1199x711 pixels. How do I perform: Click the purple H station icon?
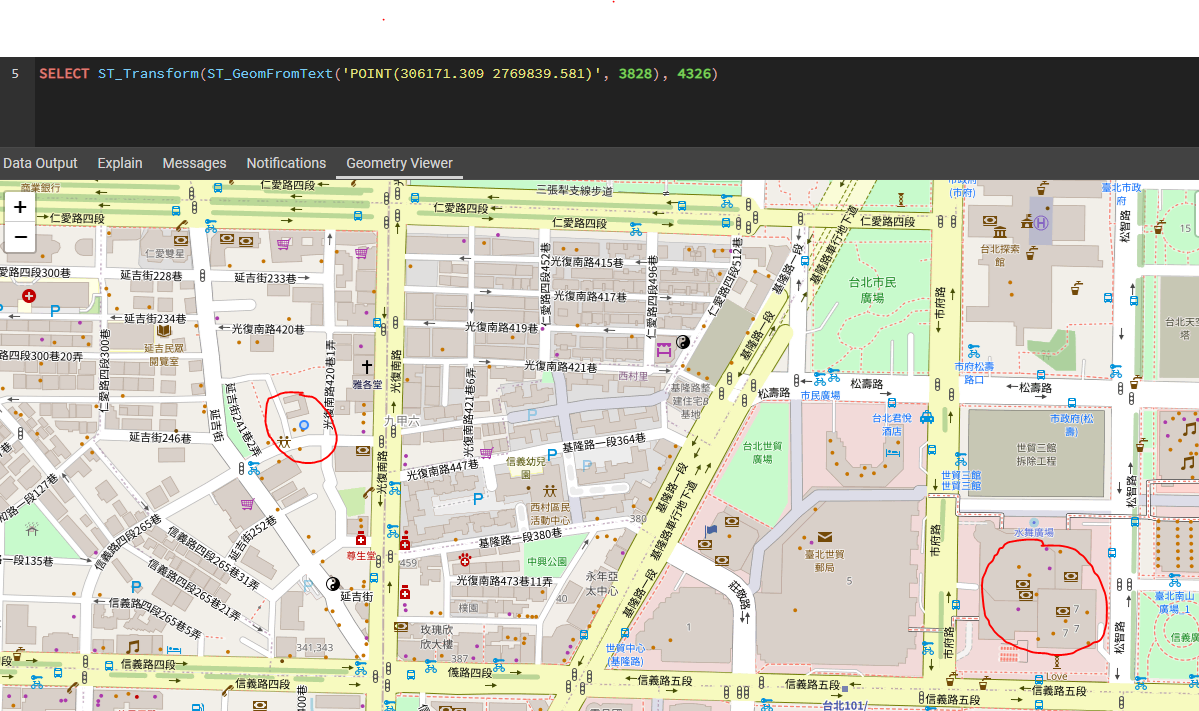tap(1041, 221)
